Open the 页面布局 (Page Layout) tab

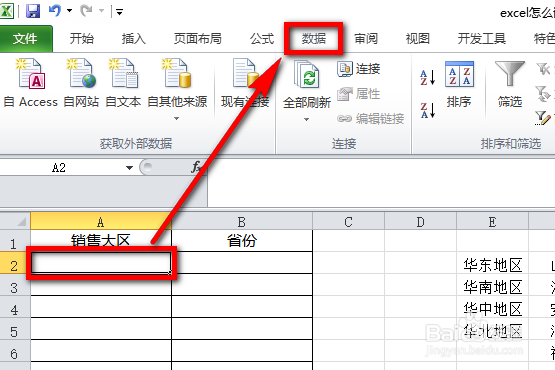[198, 38]
